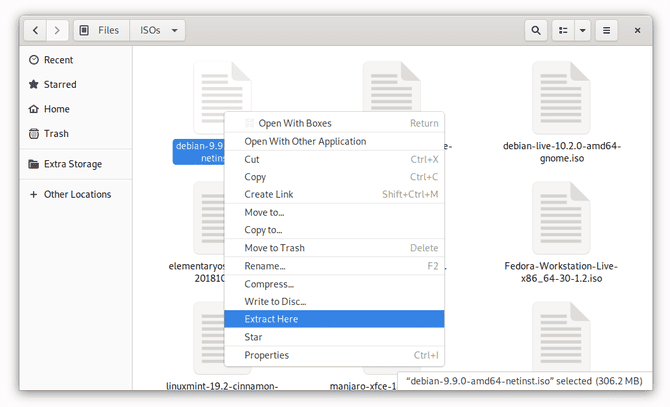Viewport: 670px width, 407px height.
Task: Switch to list view icon
Action: (563, 30)
